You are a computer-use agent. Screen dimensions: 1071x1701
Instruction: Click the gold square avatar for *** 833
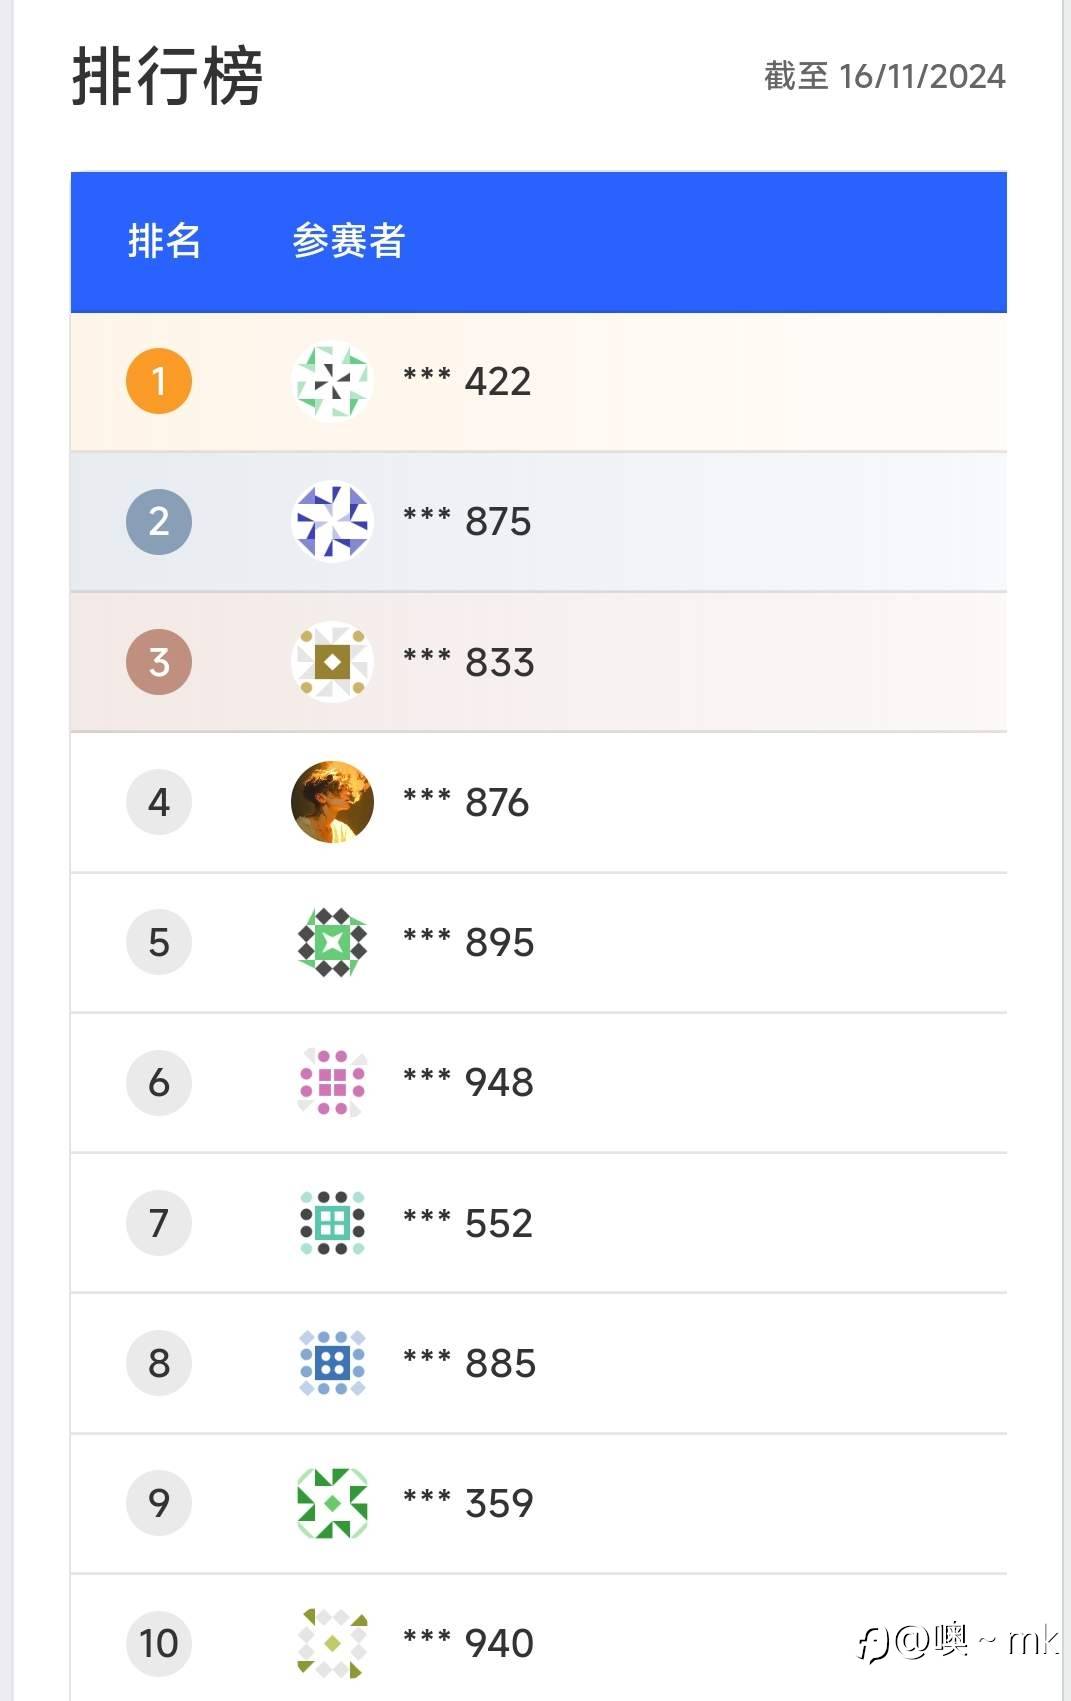coord(332,662)
